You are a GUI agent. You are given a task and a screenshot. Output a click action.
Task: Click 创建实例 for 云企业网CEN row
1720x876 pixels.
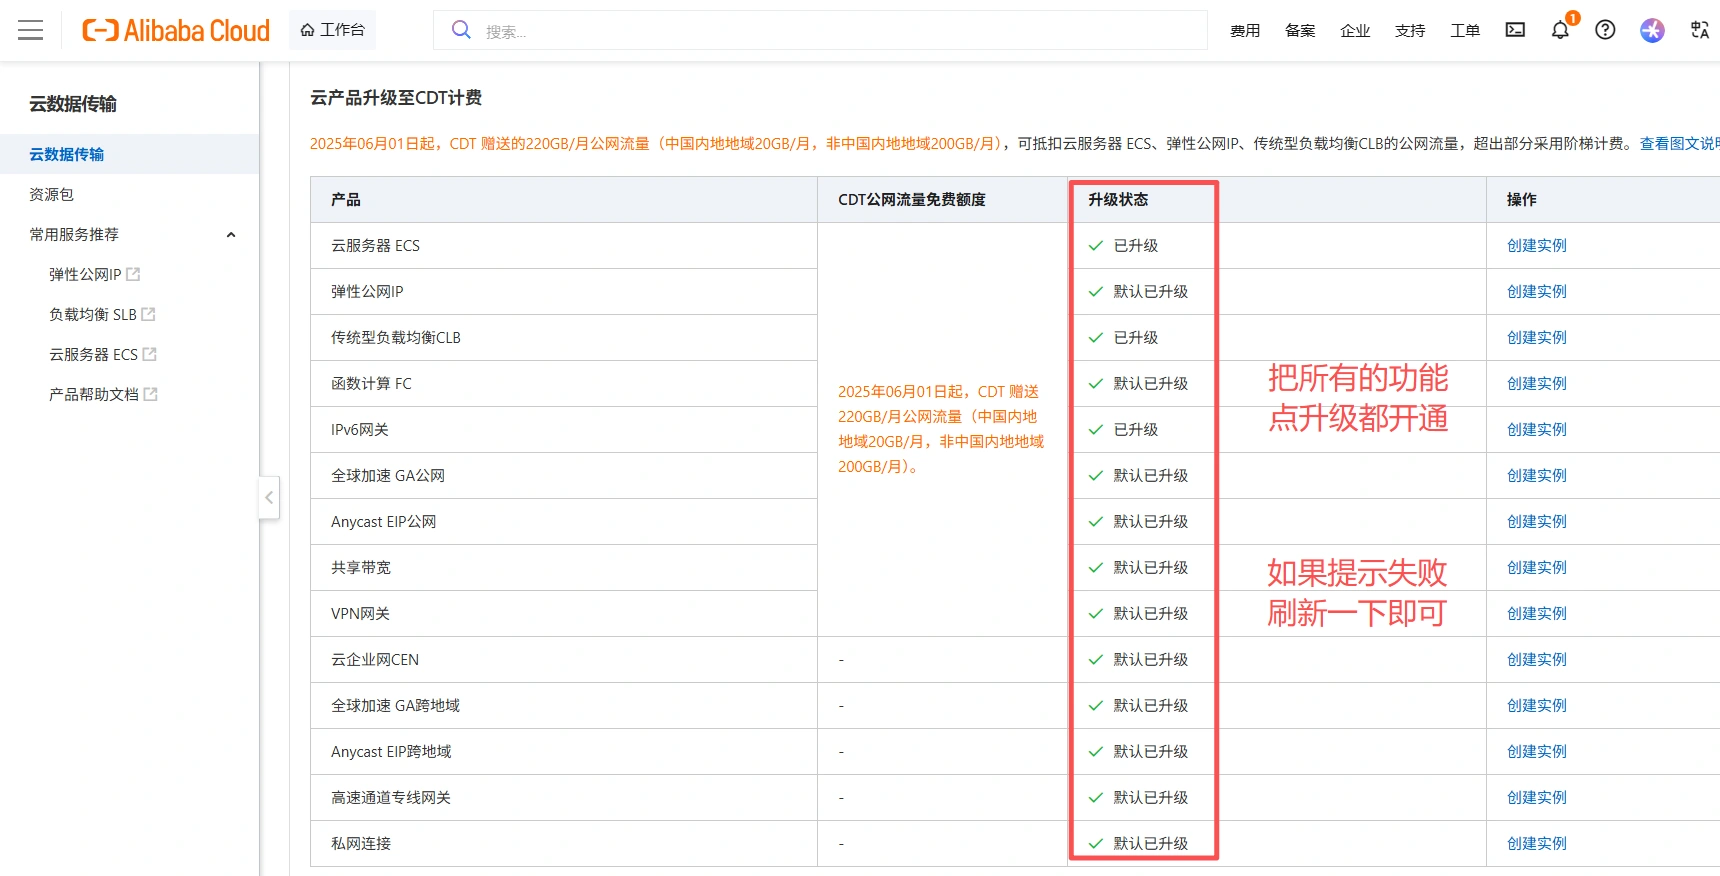pyautogui.click(x=1537, y=659)
